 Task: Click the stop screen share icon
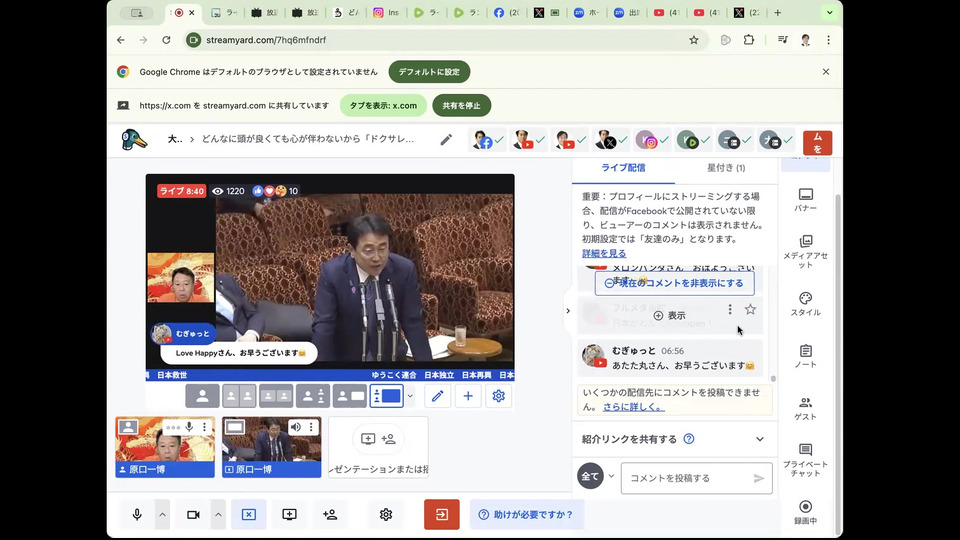249,514
